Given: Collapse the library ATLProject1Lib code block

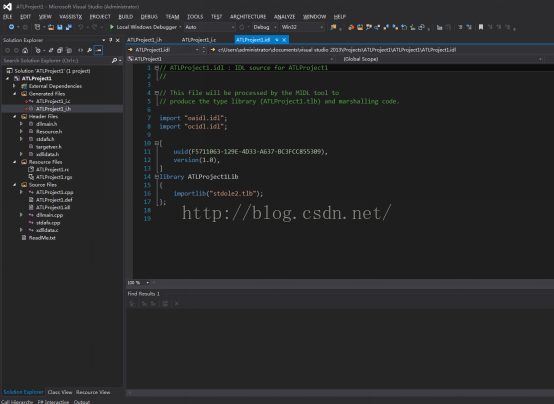Looking at the screenshot, I should pyautogui.click(x=157, y=177).
